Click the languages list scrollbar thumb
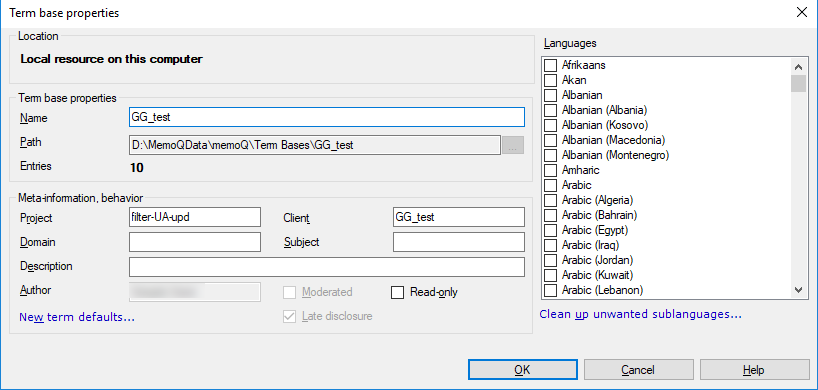The image size is (818, 390). [x=798, y=83]
